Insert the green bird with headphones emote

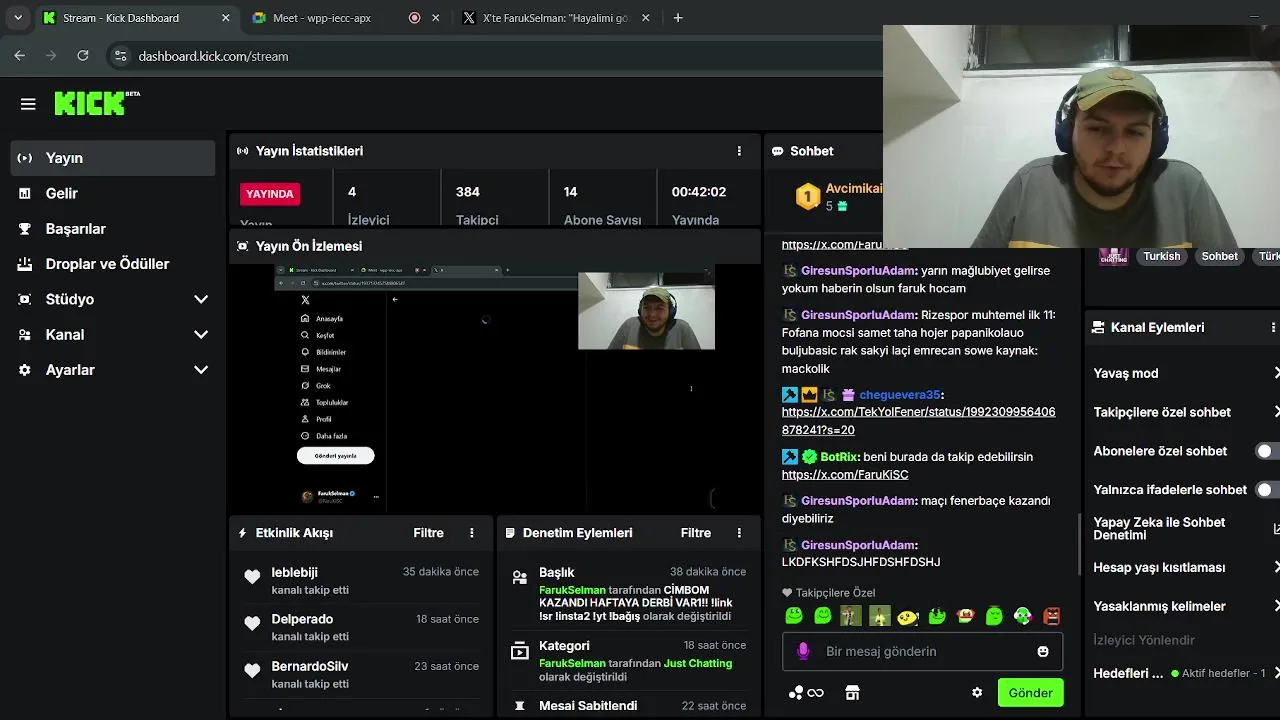[x=1022, y=616]
